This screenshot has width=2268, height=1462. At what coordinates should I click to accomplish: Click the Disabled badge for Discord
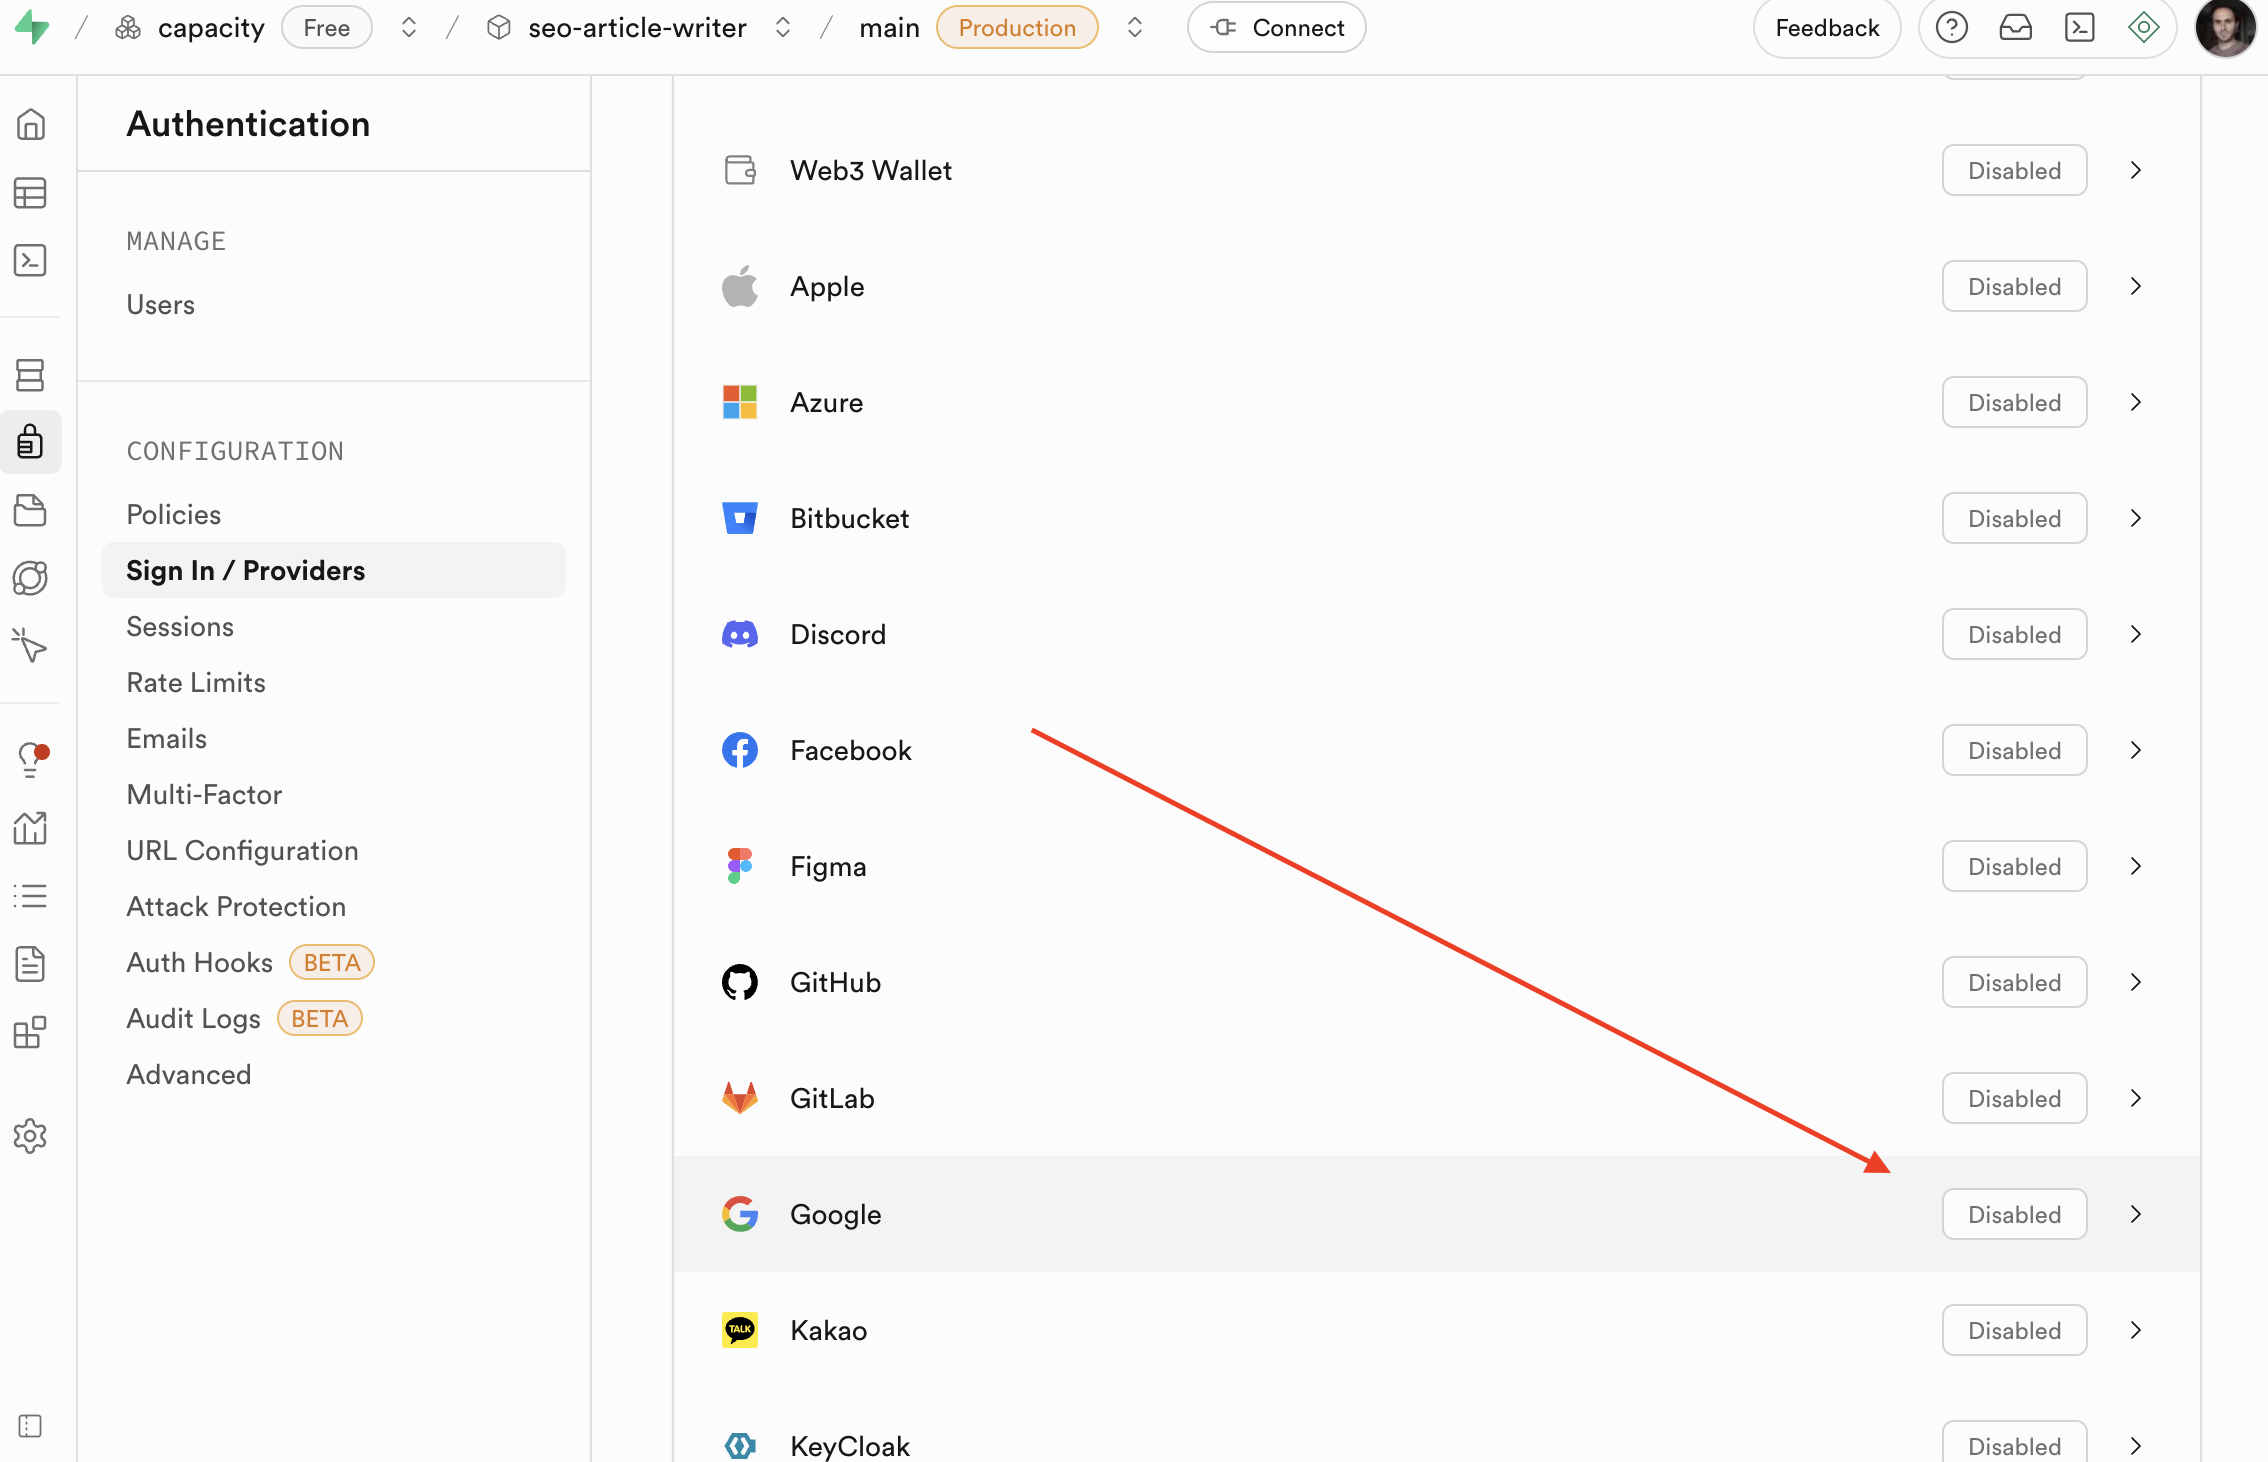tap(2014, 634)
